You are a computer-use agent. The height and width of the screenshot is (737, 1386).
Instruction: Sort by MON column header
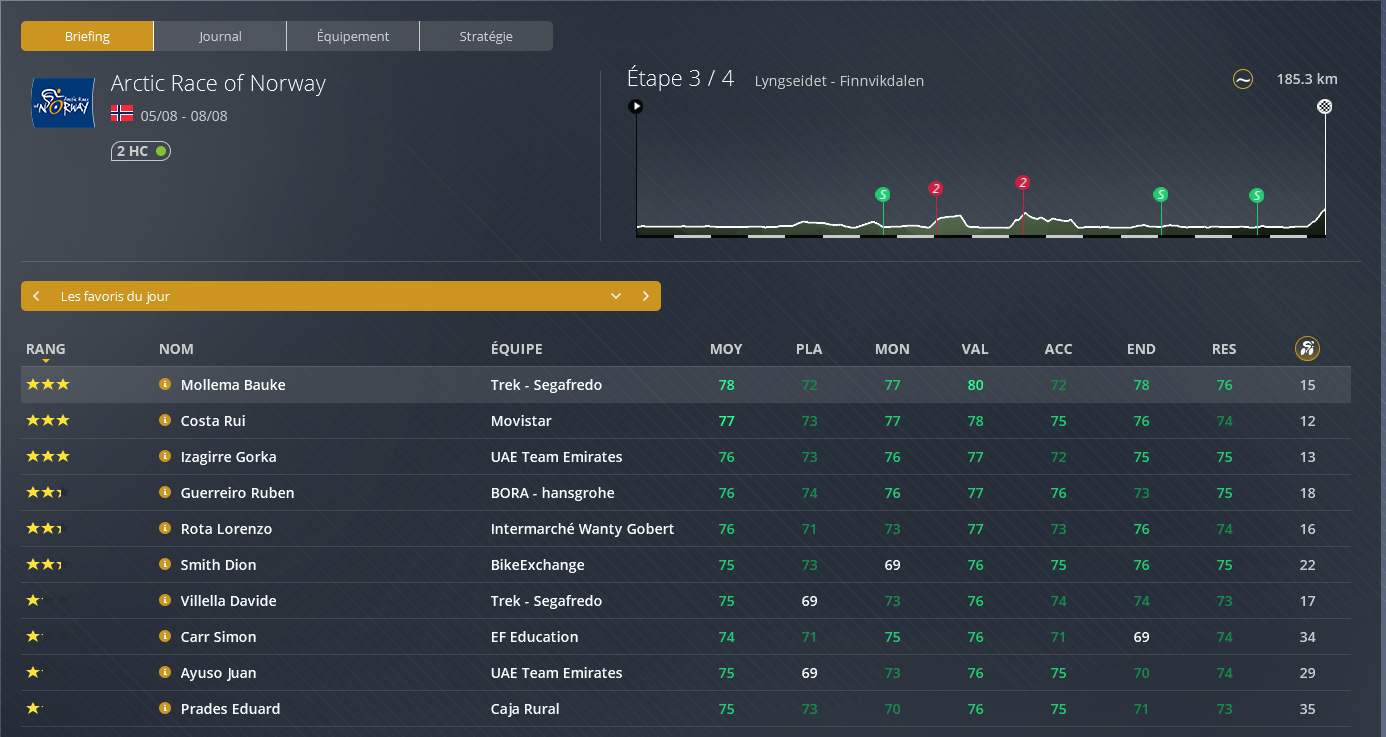click(x=892, y=349)
